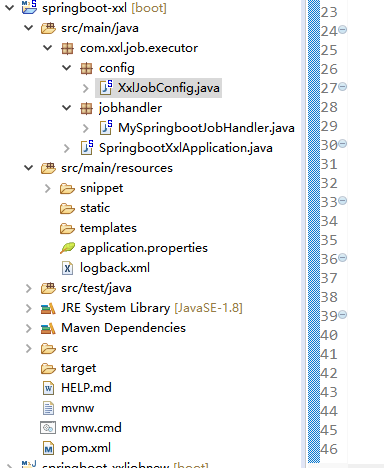Click the HELP.md file icon
The width and height of the screenshot is (384, 468).
[x=49, y=388]
